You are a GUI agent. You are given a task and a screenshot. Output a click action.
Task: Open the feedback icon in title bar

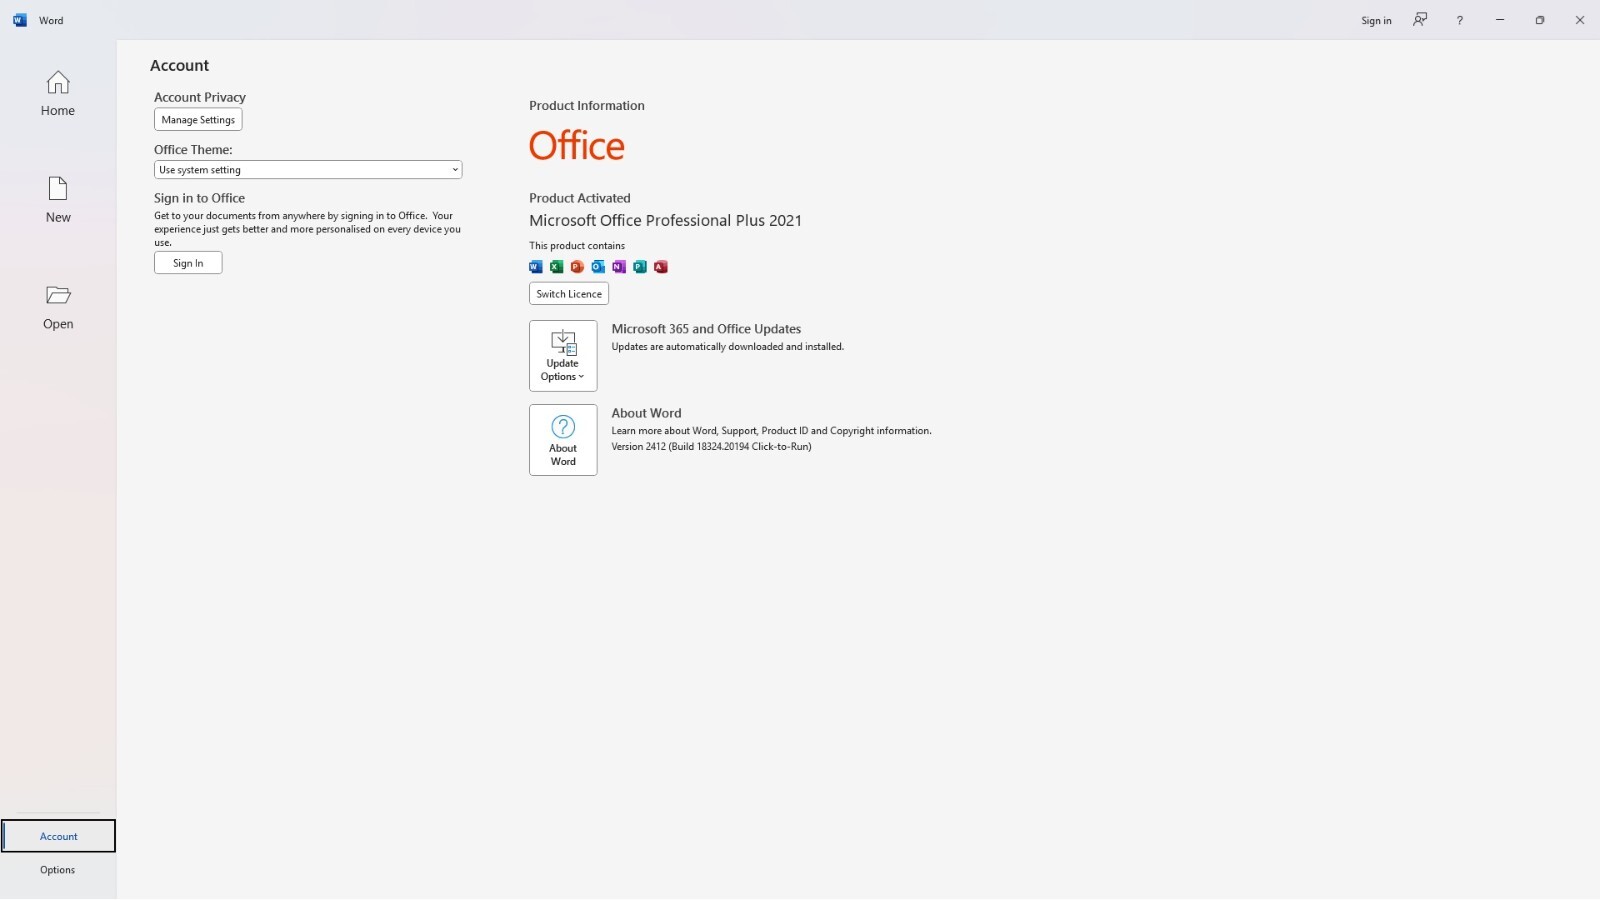click(1420, 20)
